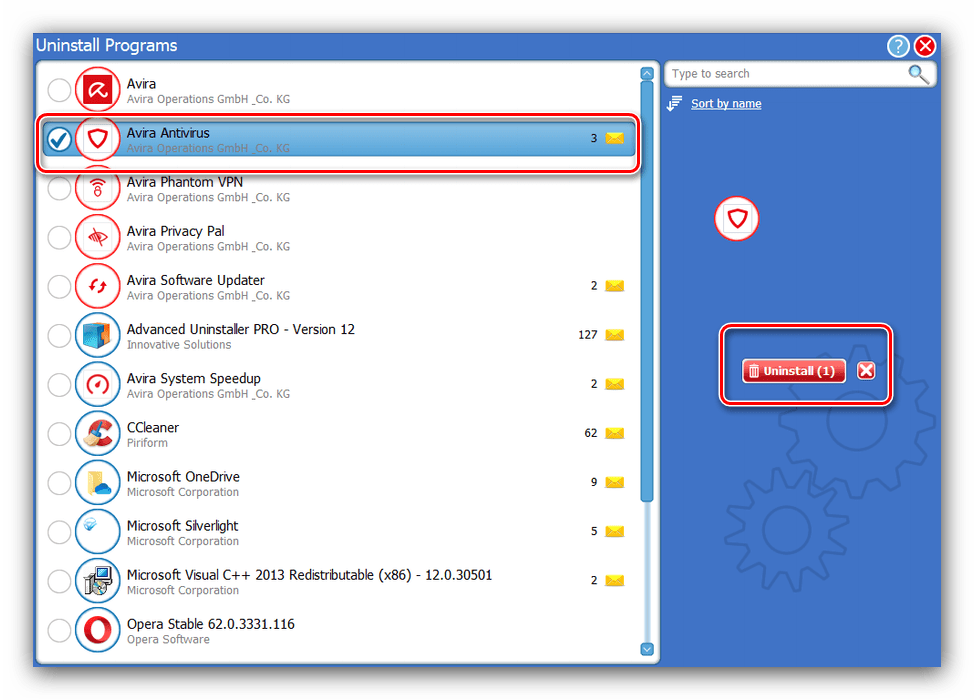Select the Avira Privacy Pal checkbox
The image size is (974, 700).
59,238
